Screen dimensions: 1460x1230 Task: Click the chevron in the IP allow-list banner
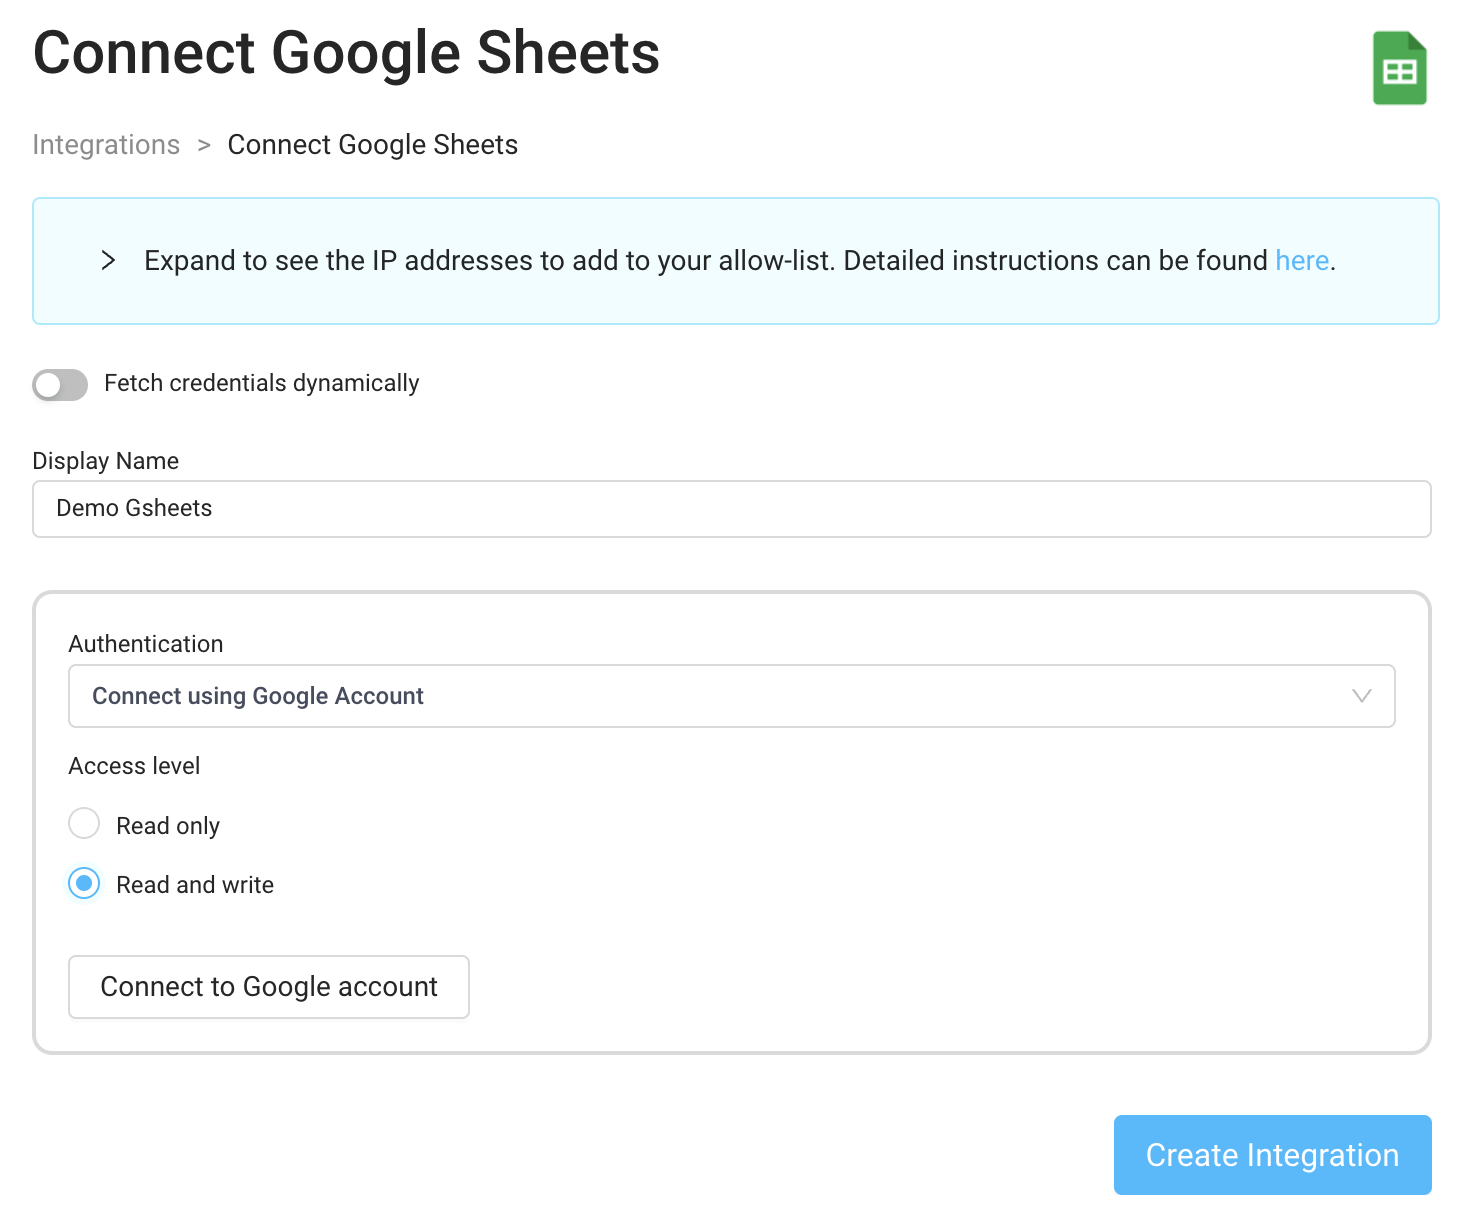point(108,260)
